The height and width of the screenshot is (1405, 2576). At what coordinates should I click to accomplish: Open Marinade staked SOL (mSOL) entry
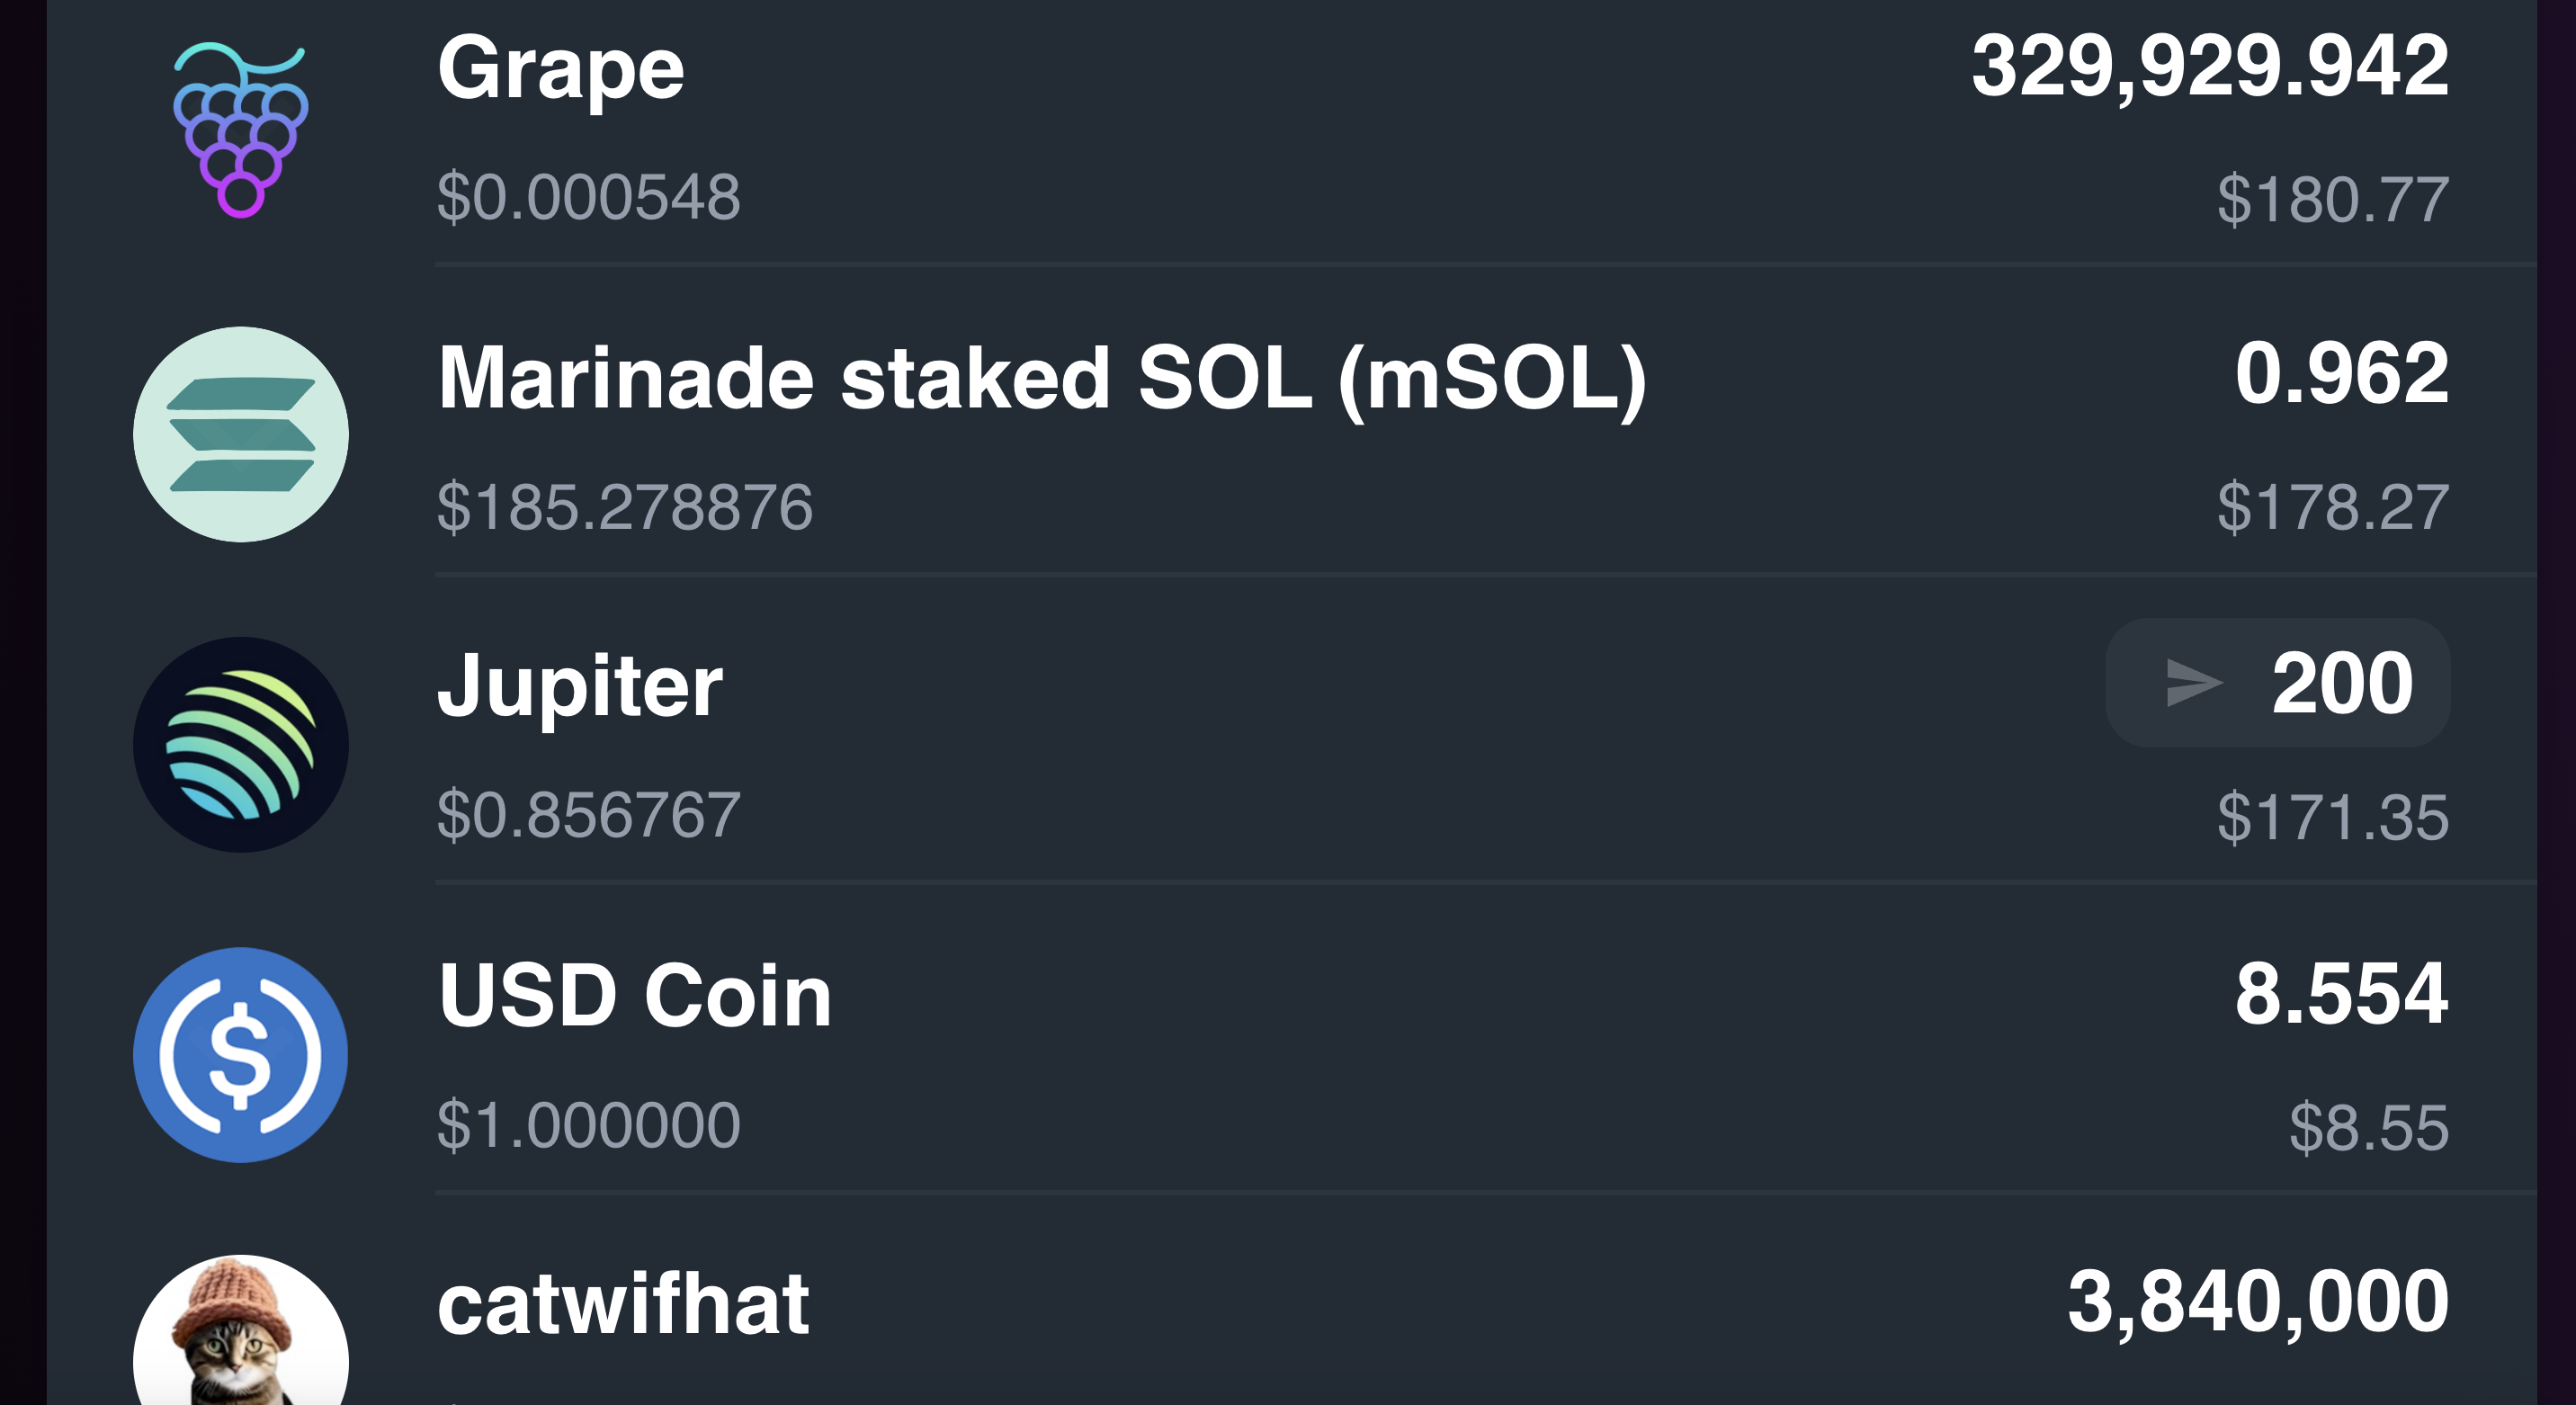(1041, 379)
